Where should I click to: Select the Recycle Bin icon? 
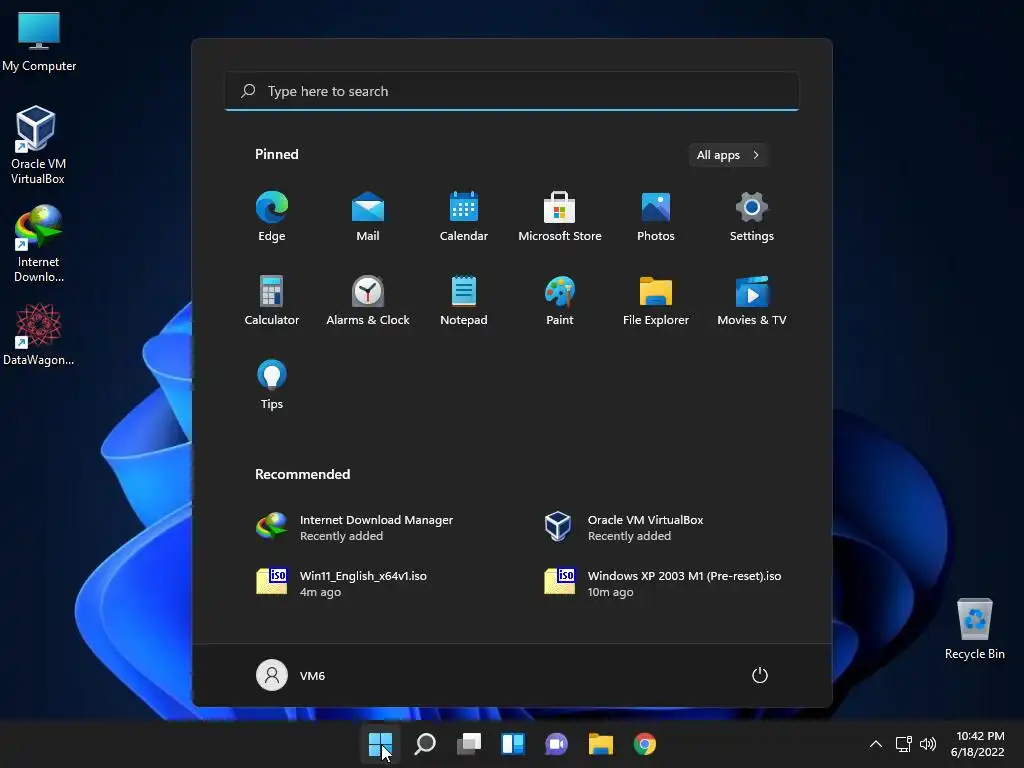click(974, 628)
